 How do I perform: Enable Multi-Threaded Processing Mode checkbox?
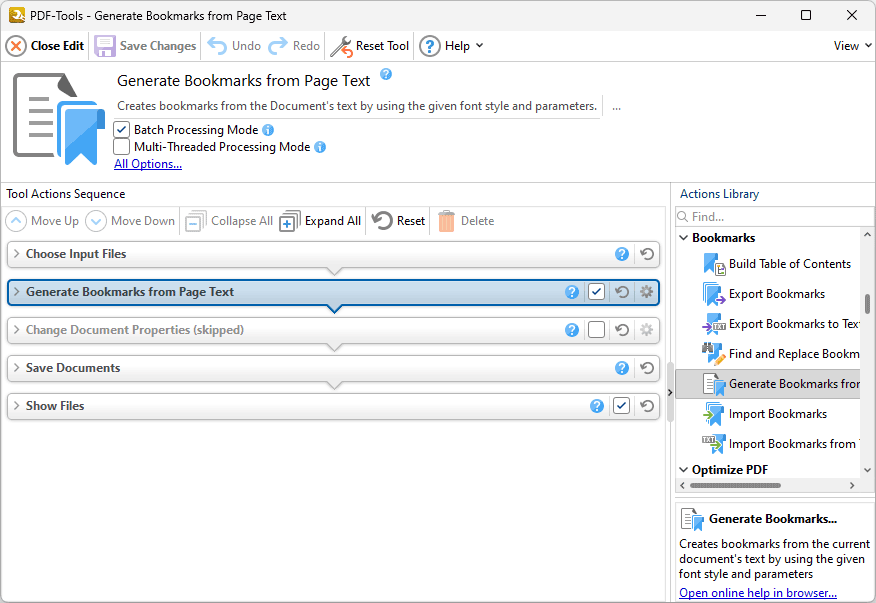coord(121,147)
